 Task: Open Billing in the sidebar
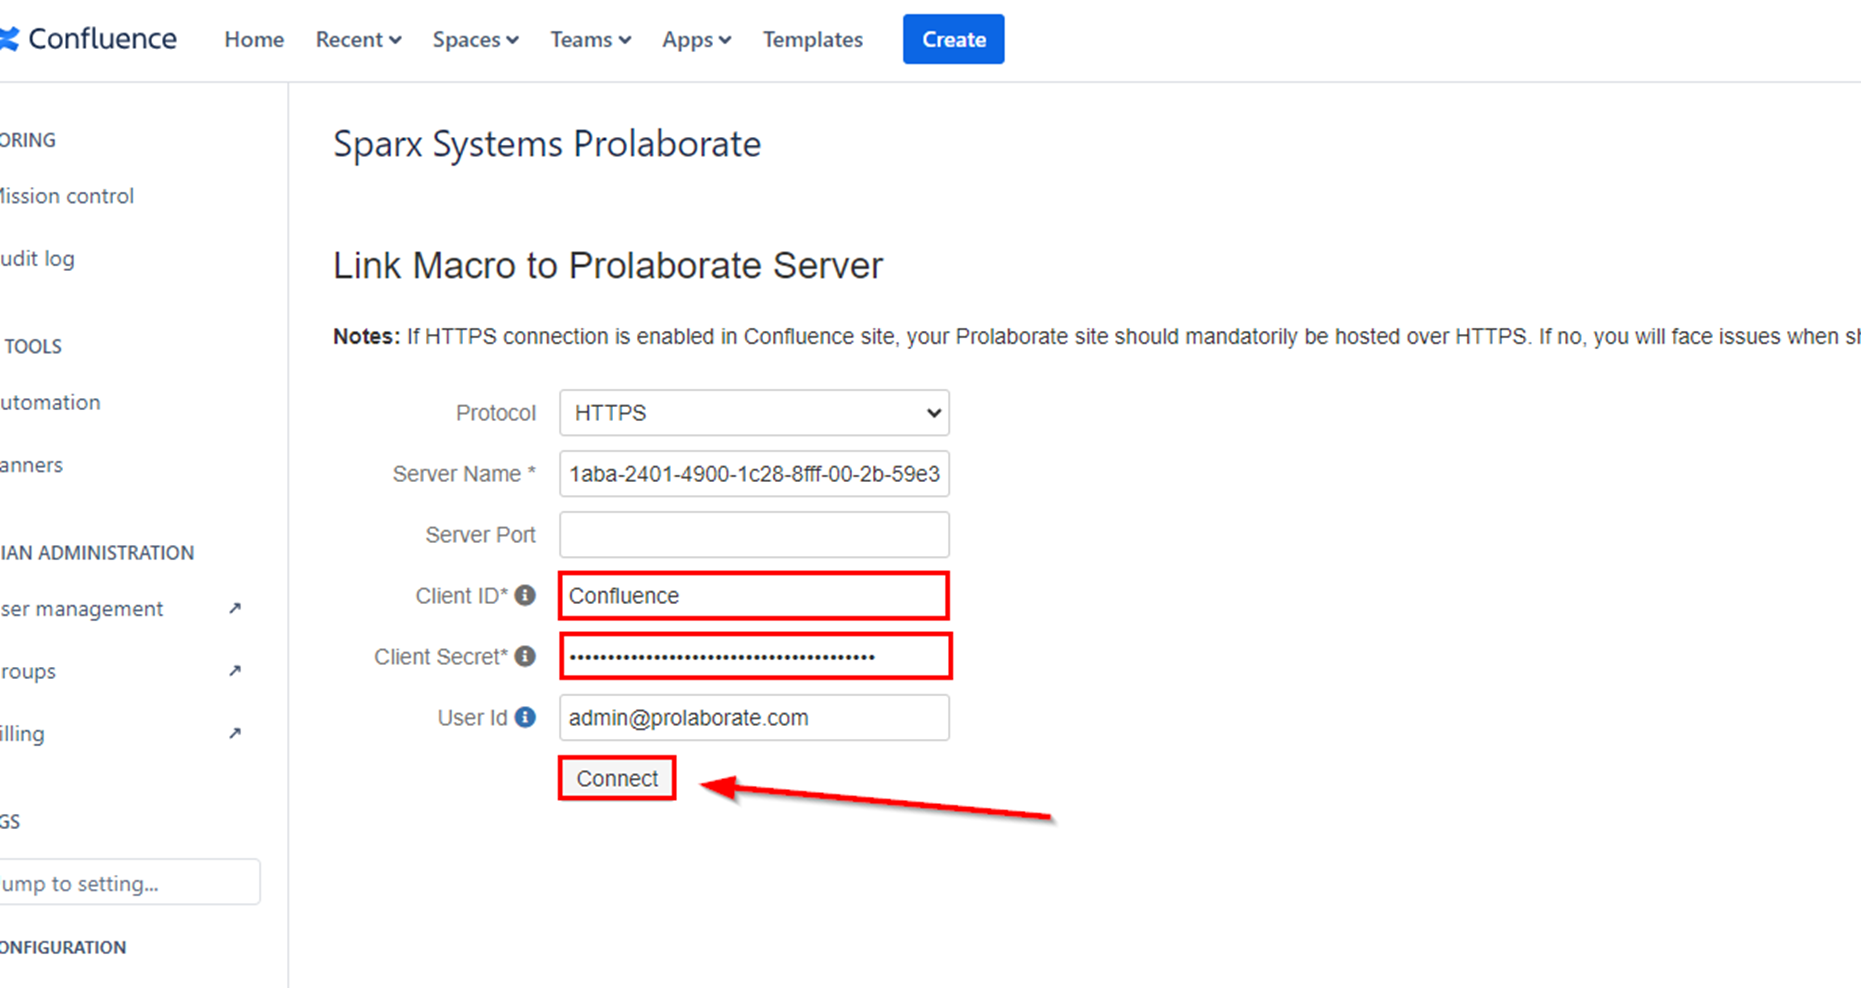pyautogui.click(x=22, y=734)
